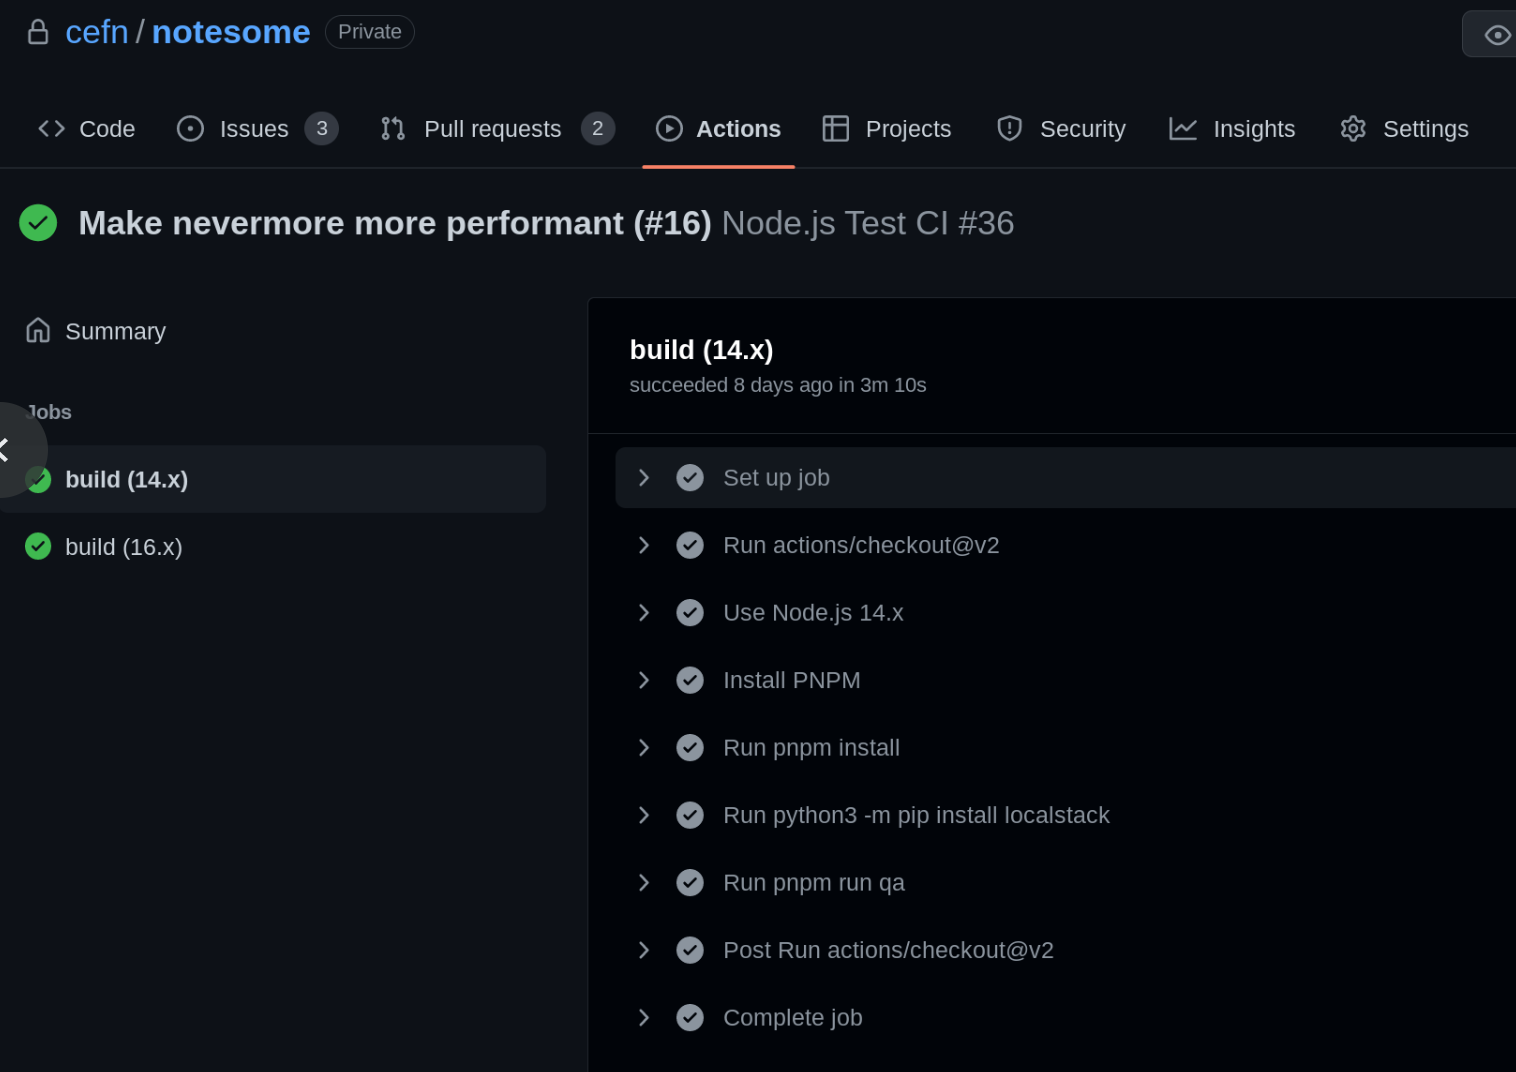This screenshot has width=1516, height=1072.
Task: Expand the Run pnpm run qa step
Action: click(644, 883)
